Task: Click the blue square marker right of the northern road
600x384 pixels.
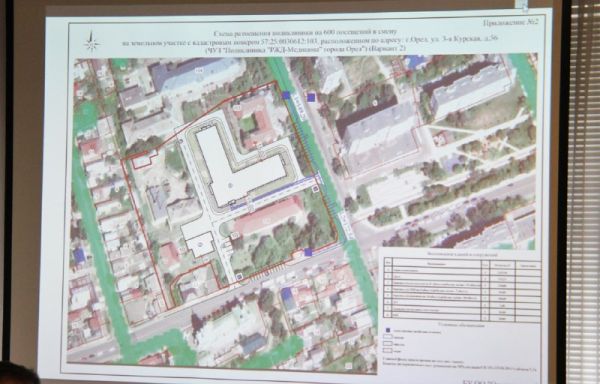Action: click(x=311, y=97)
